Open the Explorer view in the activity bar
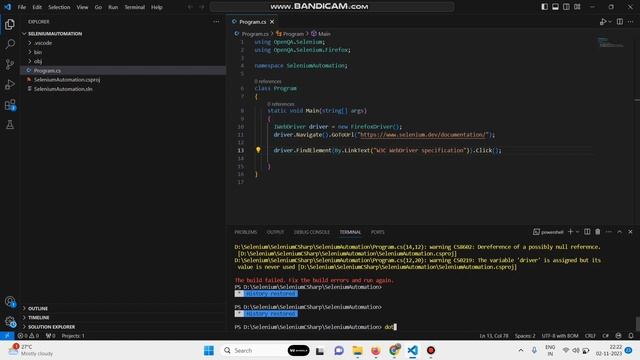The width and height of the screenshot is (640, 360). tap(10, 24)
